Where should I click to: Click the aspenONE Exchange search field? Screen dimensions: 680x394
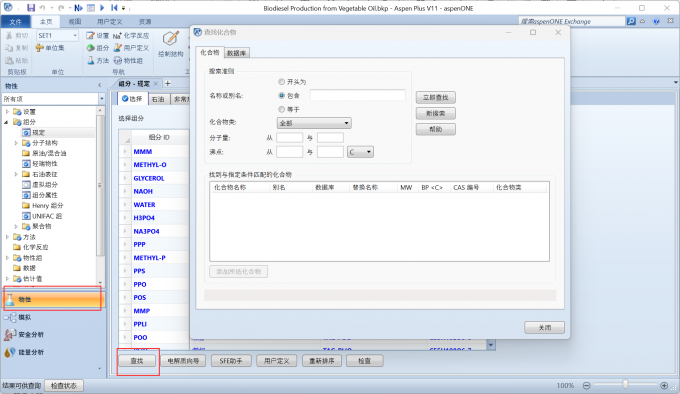tap(572, 21)
